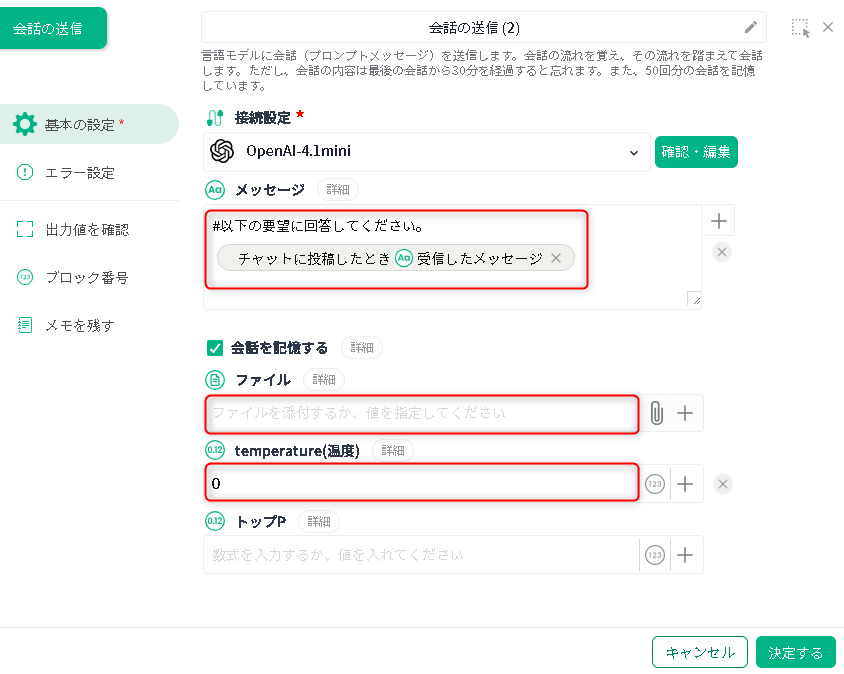This screenshot has height=674, width=844.
Task: Click the dashed selection cursor icon at top right
Action: point(800,28)
